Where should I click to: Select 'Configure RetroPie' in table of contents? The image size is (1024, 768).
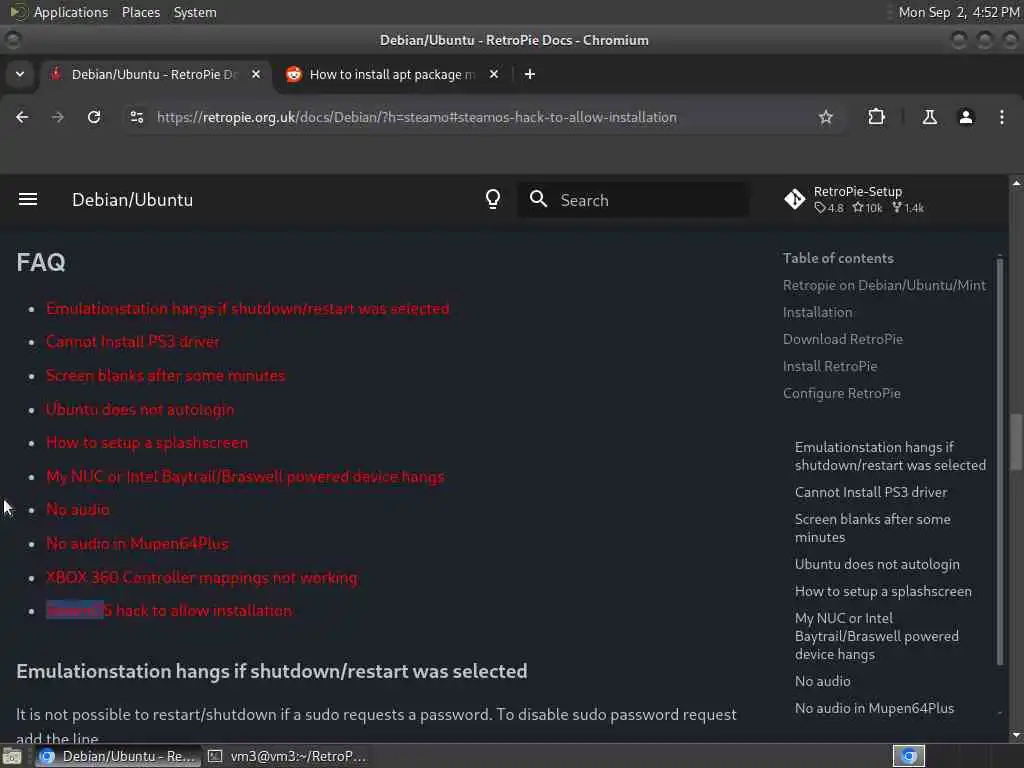pyautogui.click(x=842, y=394)
